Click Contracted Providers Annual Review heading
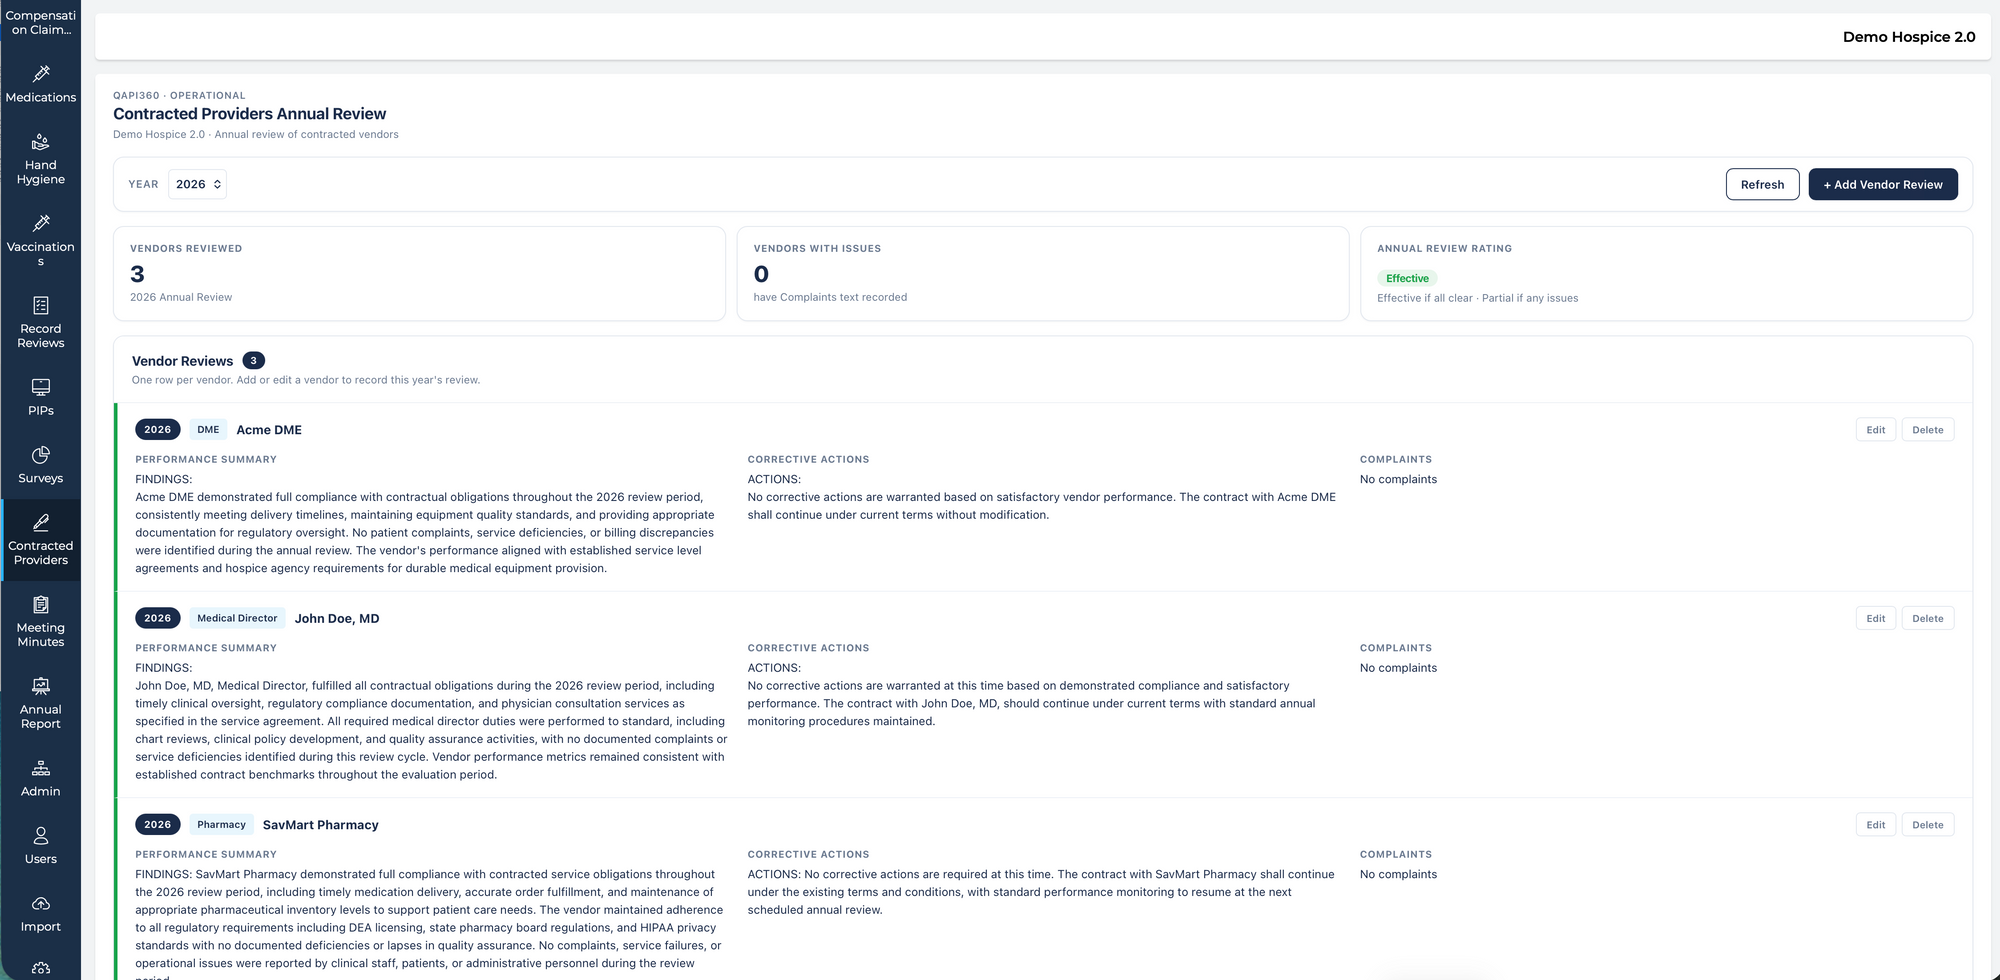This screenshot has width=2000, height=980. pyautogui.click(x=249, y=114)
